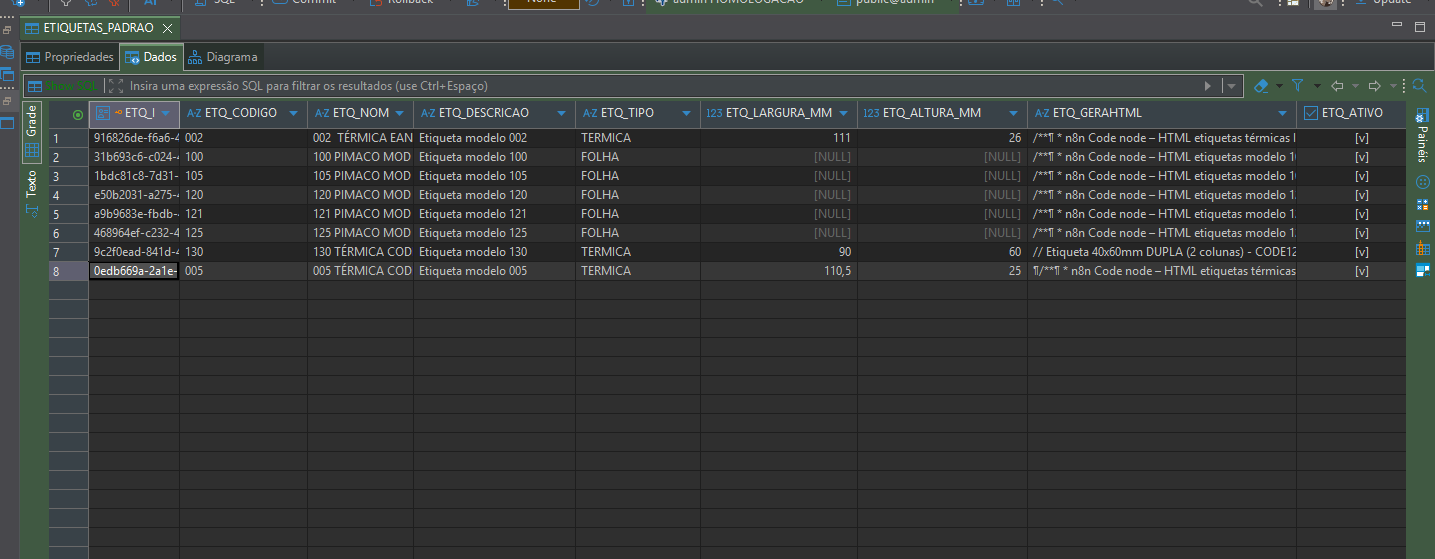The image size is (1435, 559).
Task: Click the forward navigation arrow icon
Action: (x=1375, y=86)
